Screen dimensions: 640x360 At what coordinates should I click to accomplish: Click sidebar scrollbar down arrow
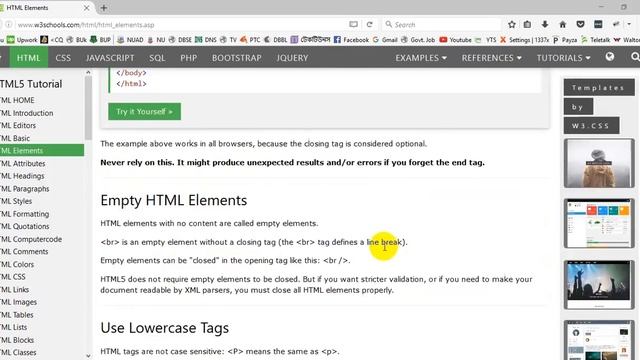pyautogui.click(x=88, y=356)
